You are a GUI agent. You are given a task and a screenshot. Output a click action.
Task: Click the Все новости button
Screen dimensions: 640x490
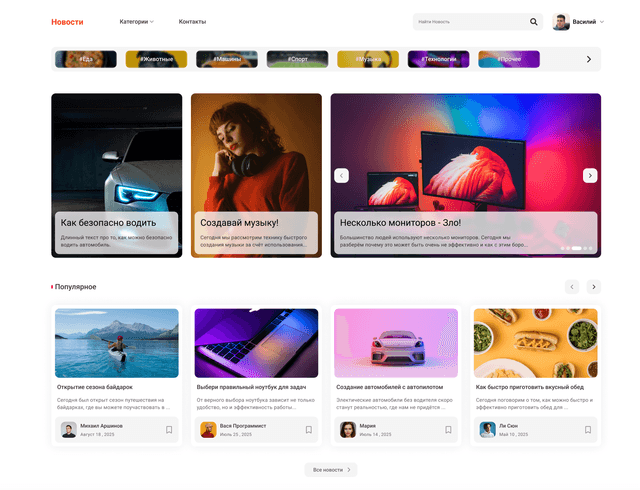tap(331, 469)
